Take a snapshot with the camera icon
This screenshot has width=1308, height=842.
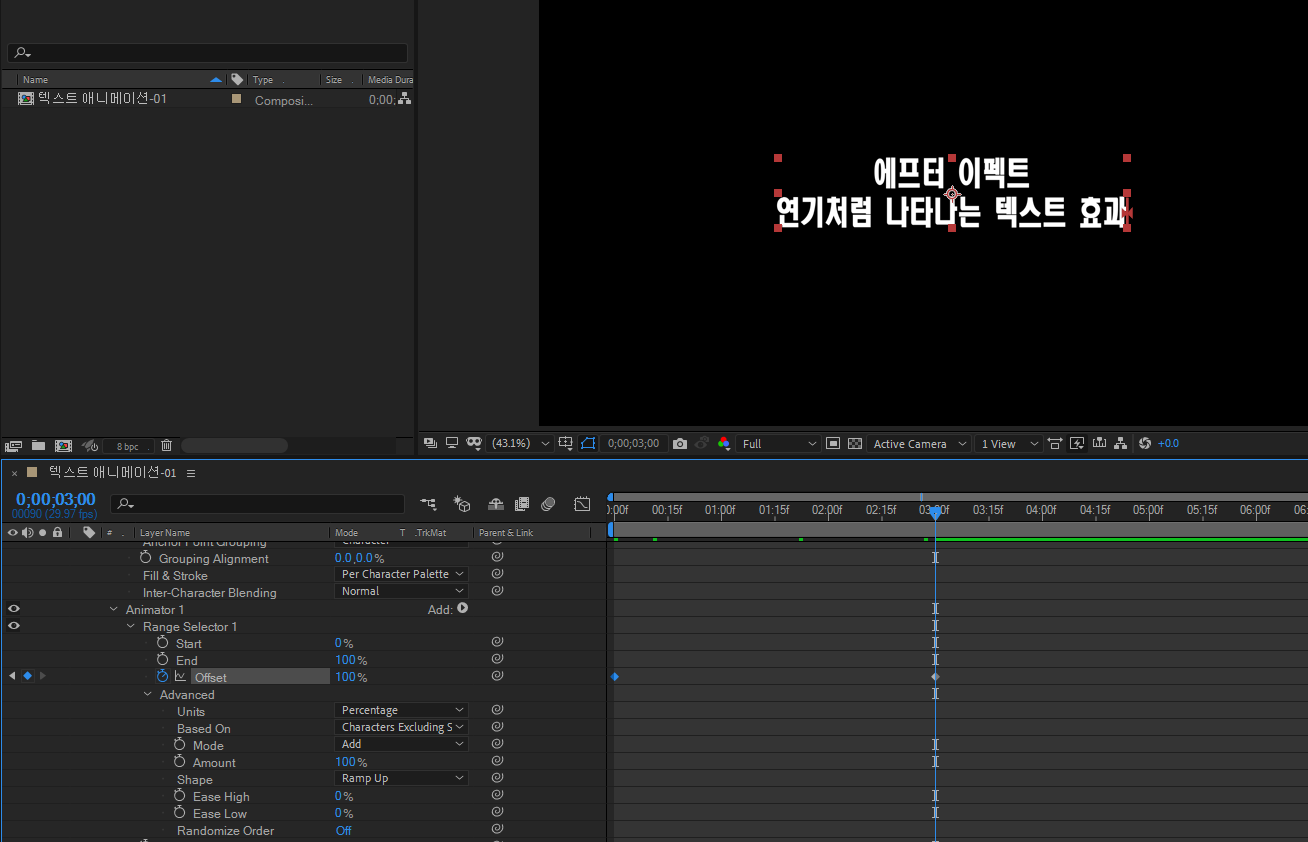[x=680, y=443]
